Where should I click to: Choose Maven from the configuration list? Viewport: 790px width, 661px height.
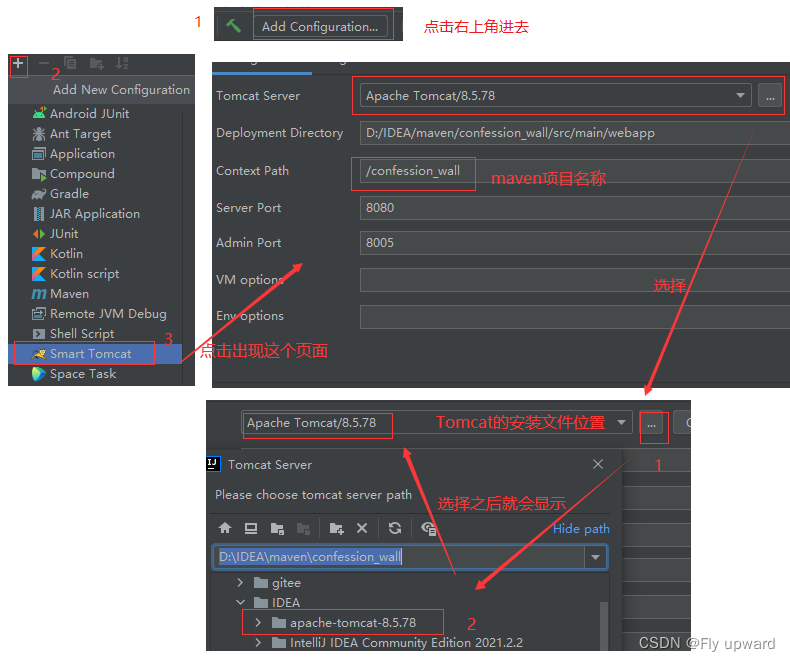click(x=70, y=294)
